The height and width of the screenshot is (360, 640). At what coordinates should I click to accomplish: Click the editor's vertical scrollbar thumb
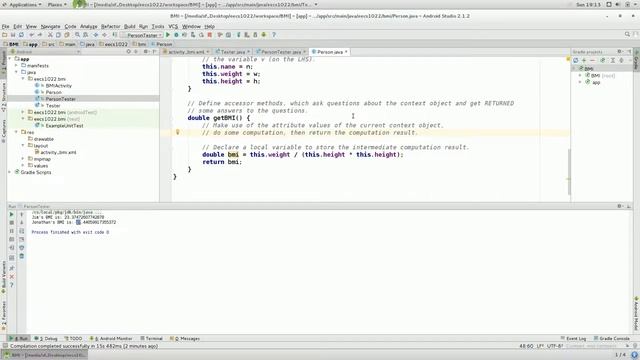point(569,172)
